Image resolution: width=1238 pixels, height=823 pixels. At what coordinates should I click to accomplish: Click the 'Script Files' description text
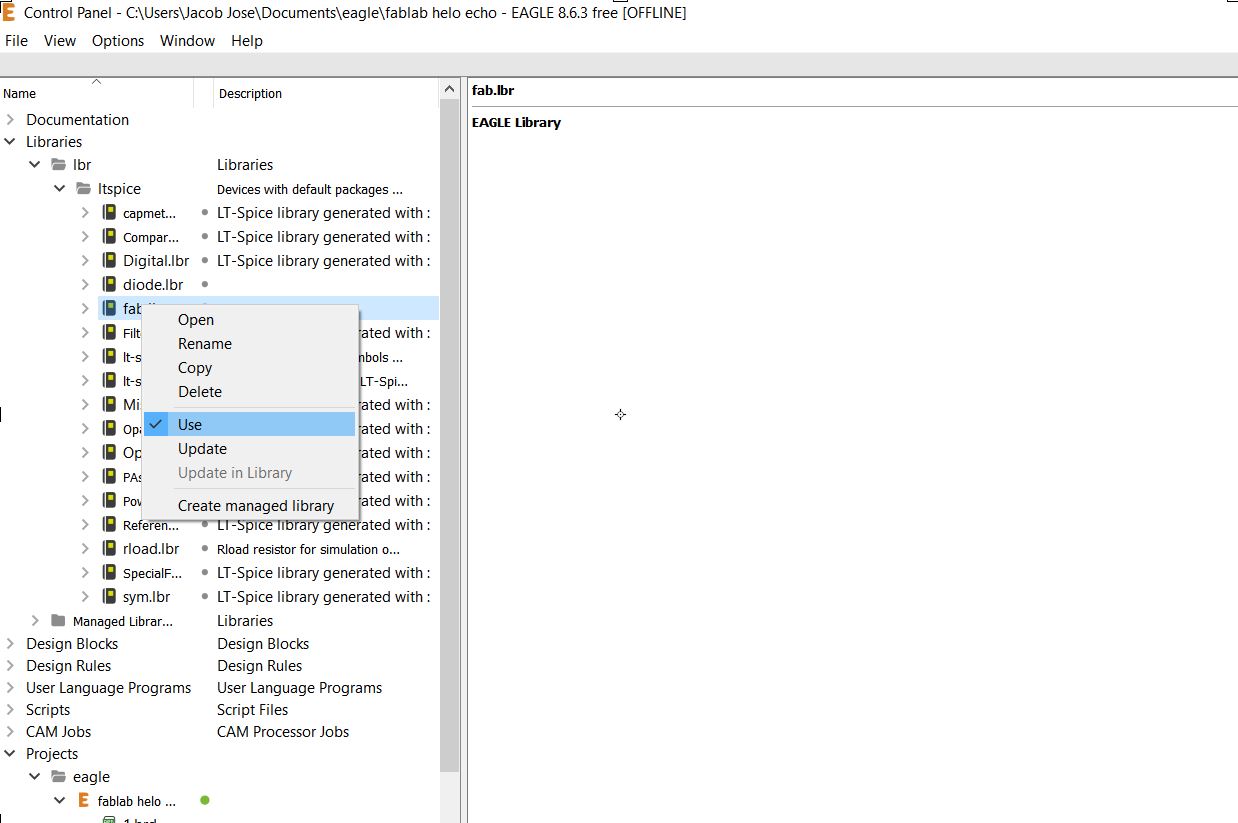(252, 710)
